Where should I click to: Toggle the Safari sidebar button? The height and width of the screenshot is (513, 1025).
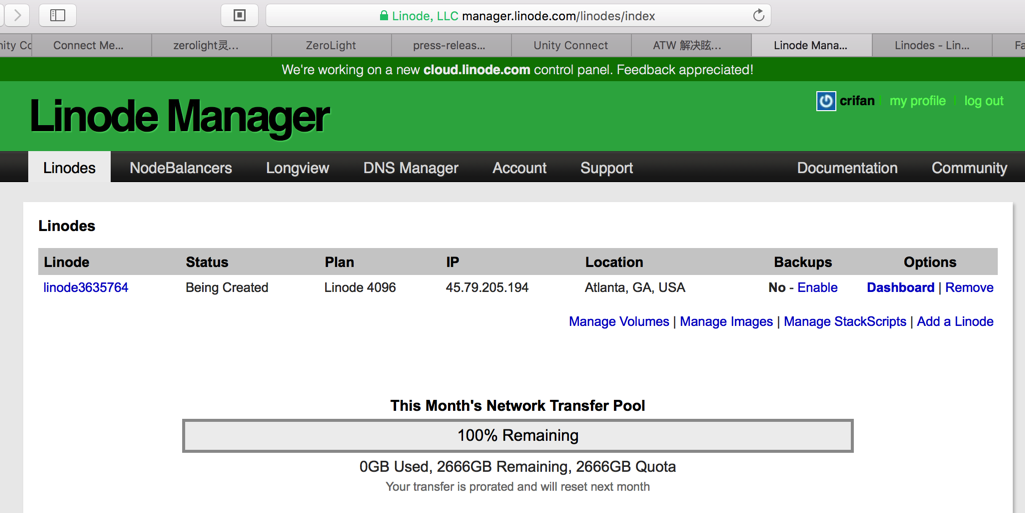[x=58, y=15]
